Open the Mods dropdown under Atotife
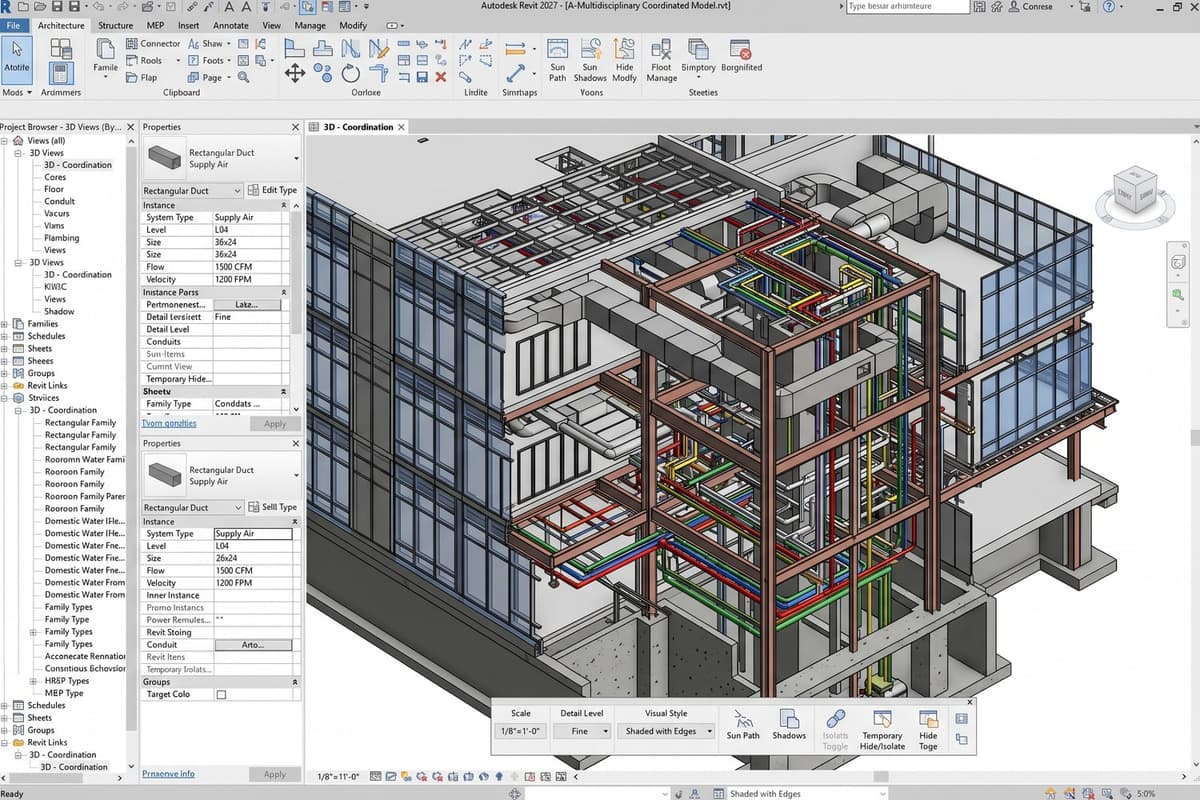Viewport: 1200px width, 800px height. [x=17, y=92]
